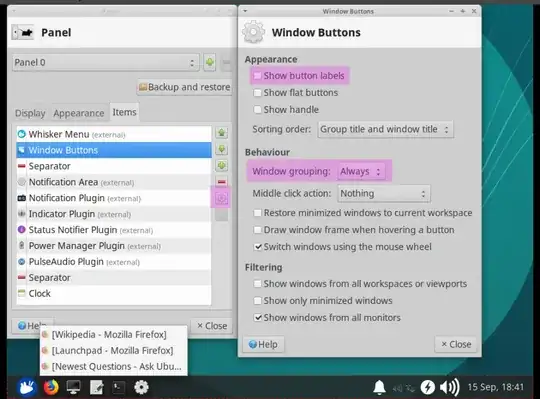Open the settings gear icon in taskbar
This screenshot has height=399, width=540.
click(141, 387)
